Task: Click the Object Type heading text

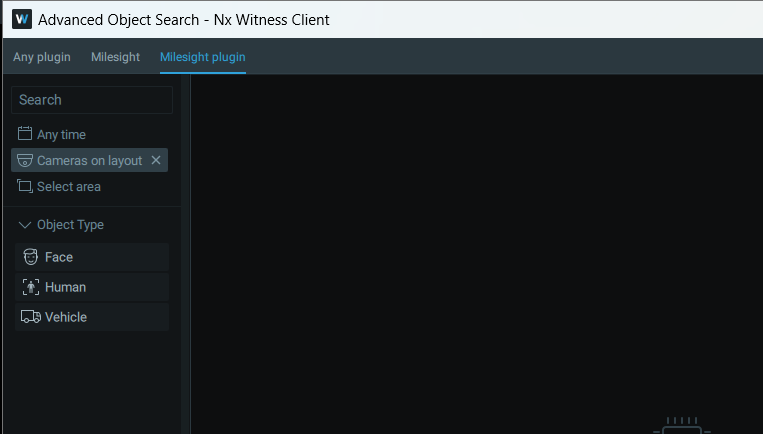Action: pos(71,225)
